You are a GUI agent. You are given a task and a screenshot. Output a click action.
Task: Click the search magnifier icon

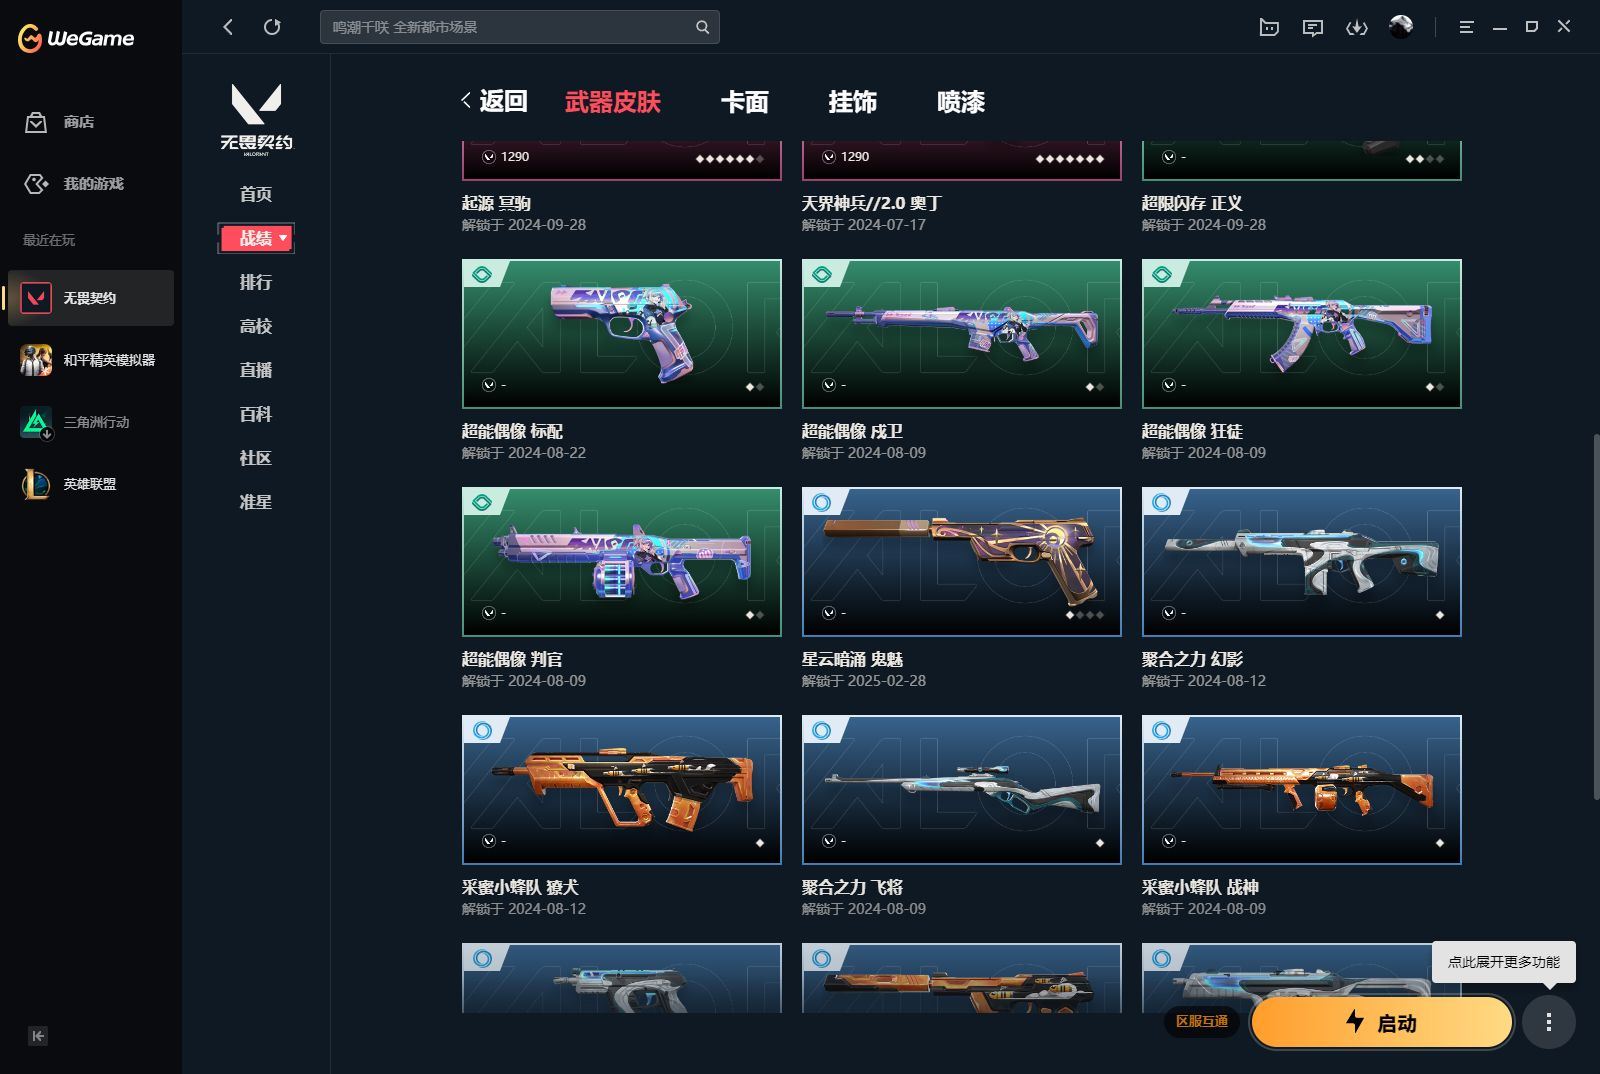[x=702, y=27]
